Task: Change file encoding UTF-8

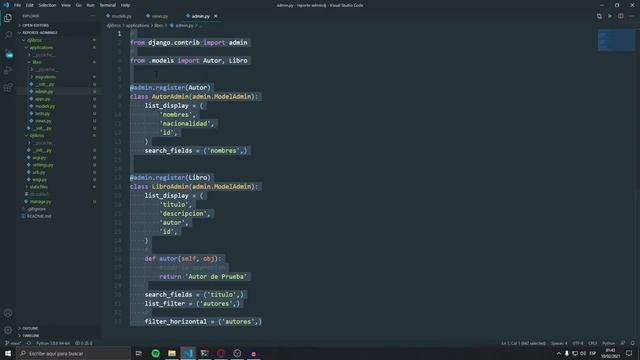Action: (x=578, y=343)
